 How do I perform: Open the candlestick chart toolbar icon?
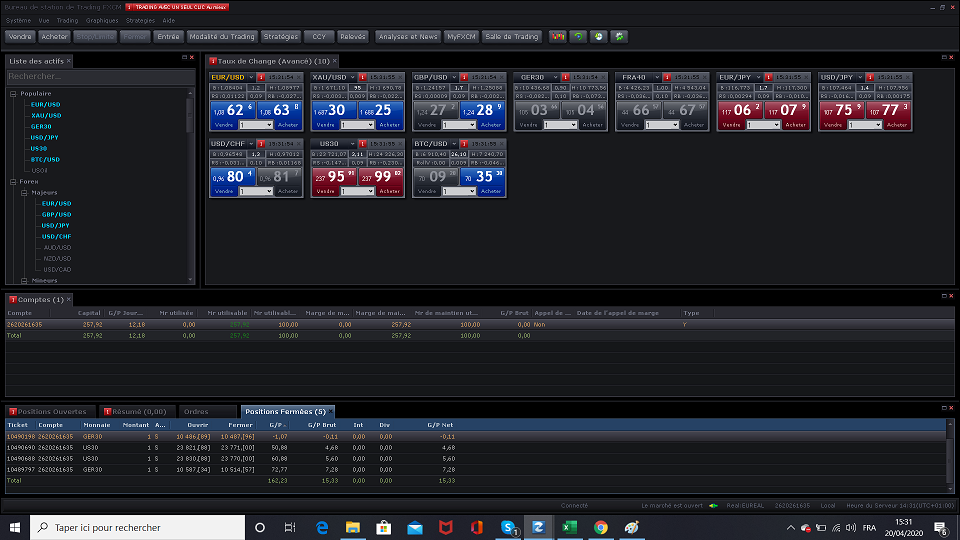(x=557, y=37)
